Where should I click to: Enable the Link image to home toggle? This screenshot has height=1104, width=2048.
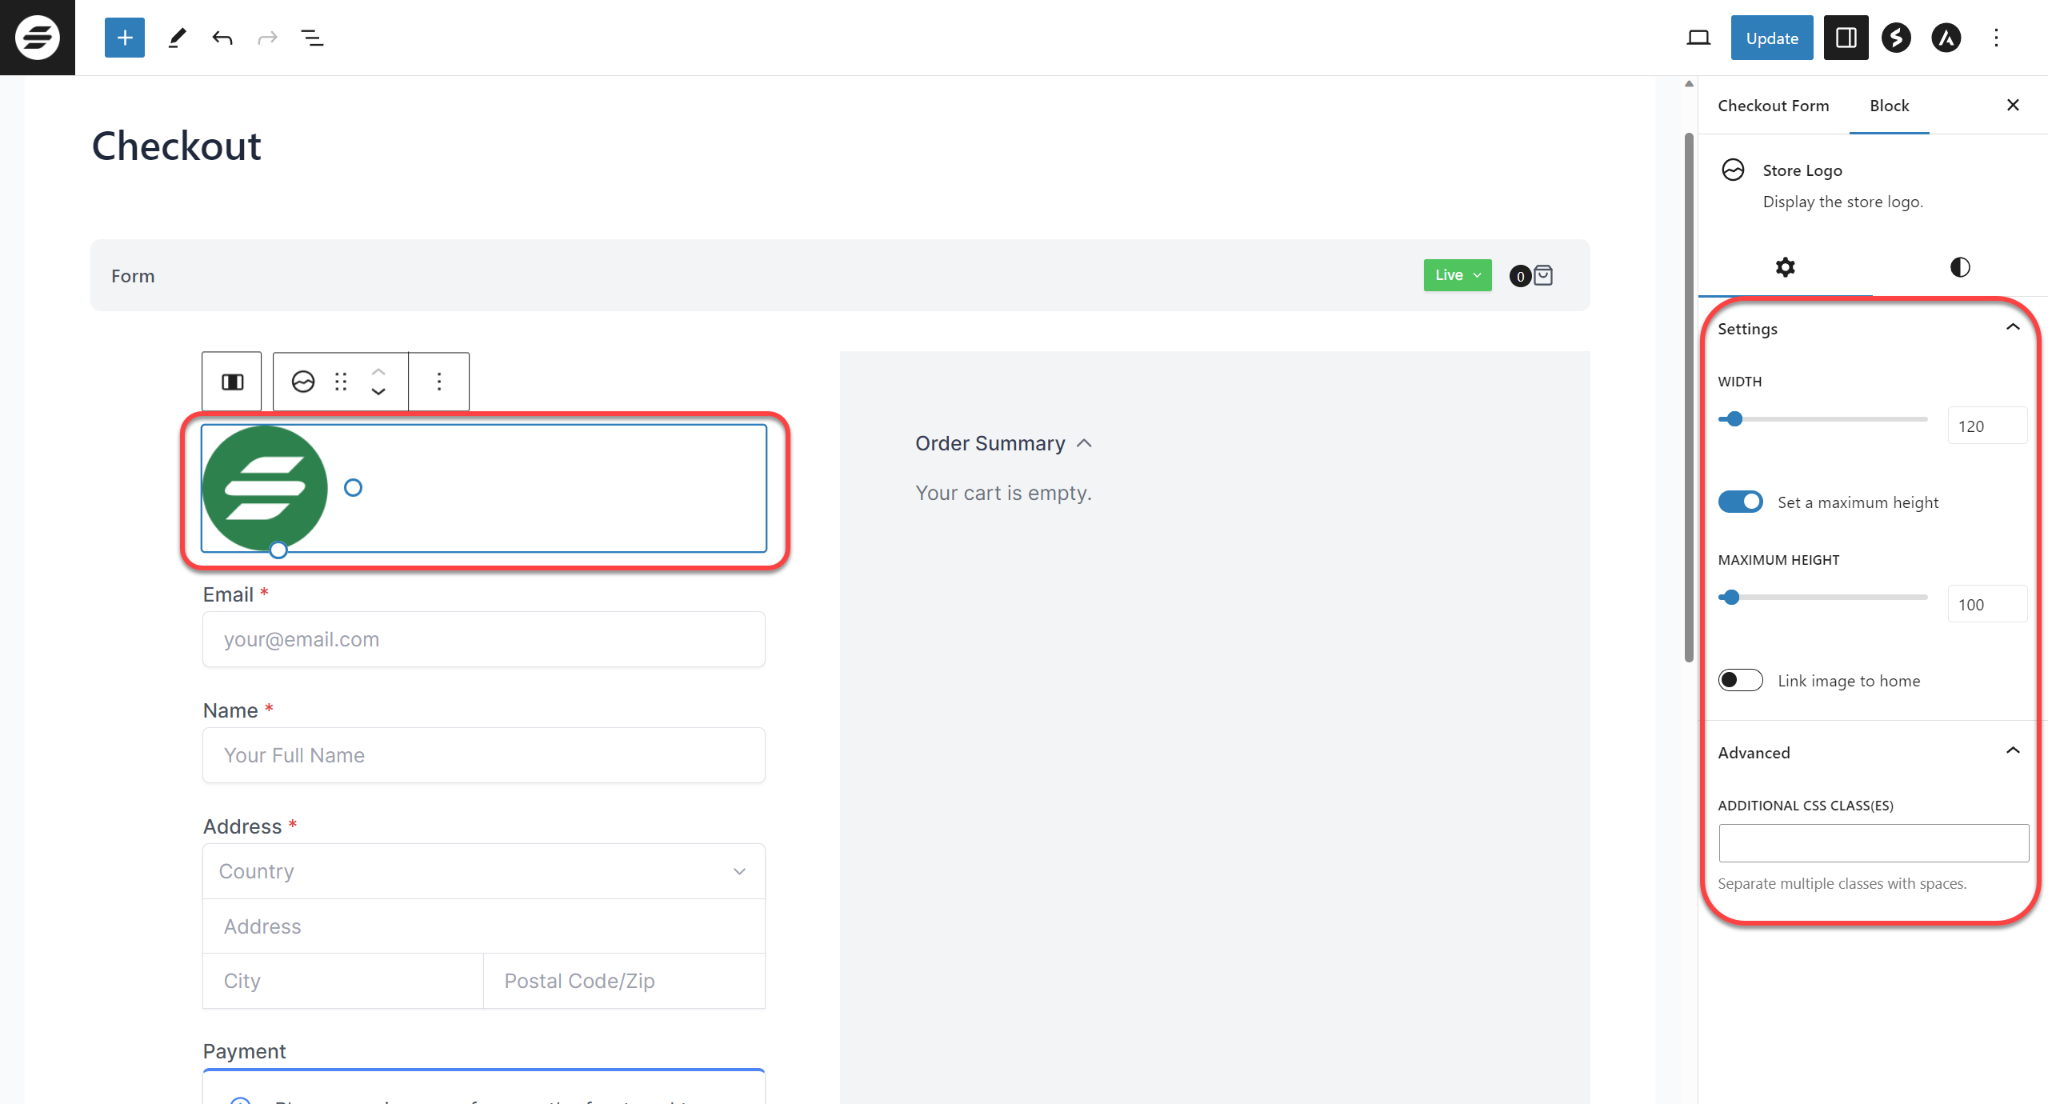[x=1740, y=680]
